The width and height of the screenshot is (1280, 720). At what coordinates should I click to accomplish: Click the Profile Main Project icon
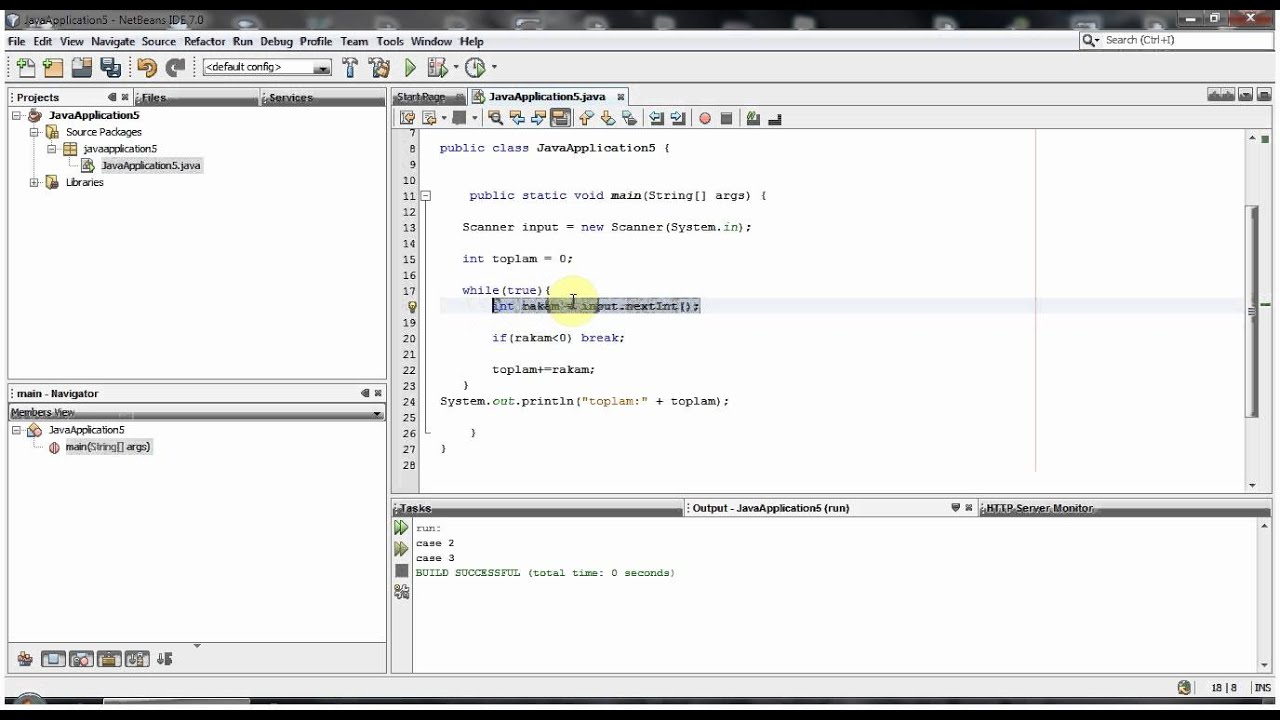[x=475, y=67]
